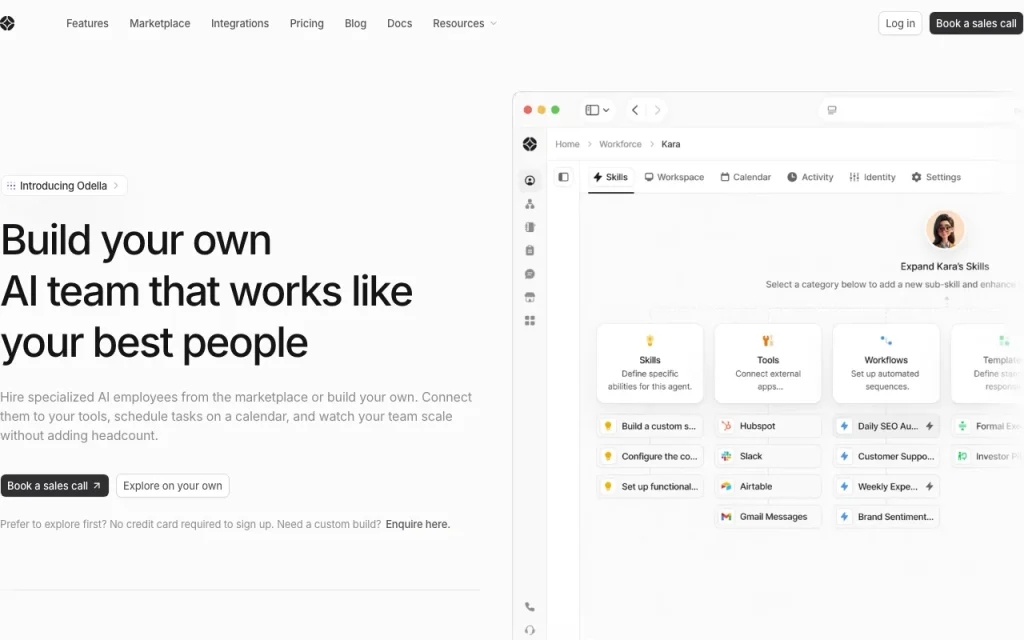Click the browser forward arrow in mockup
The height and width of the screenshot is (640, 1024).
coord(657,110)
